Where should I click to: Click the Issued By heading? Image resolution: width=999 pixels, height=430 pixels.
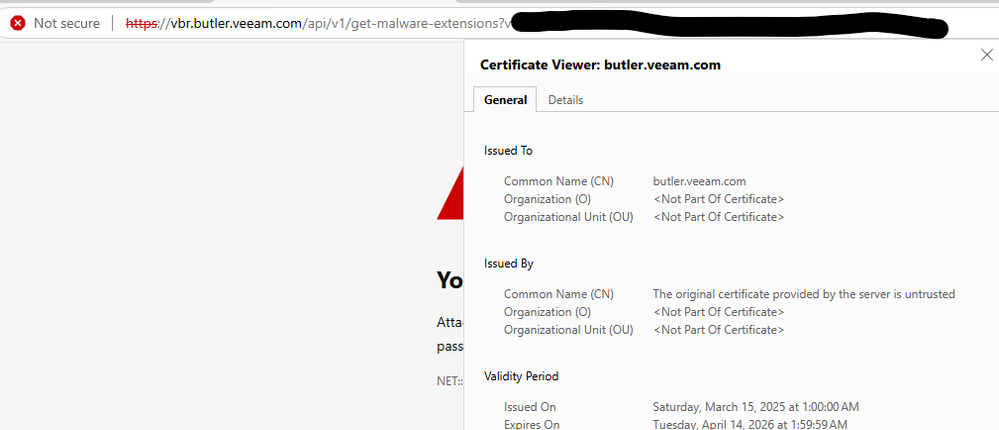point(508,264)
